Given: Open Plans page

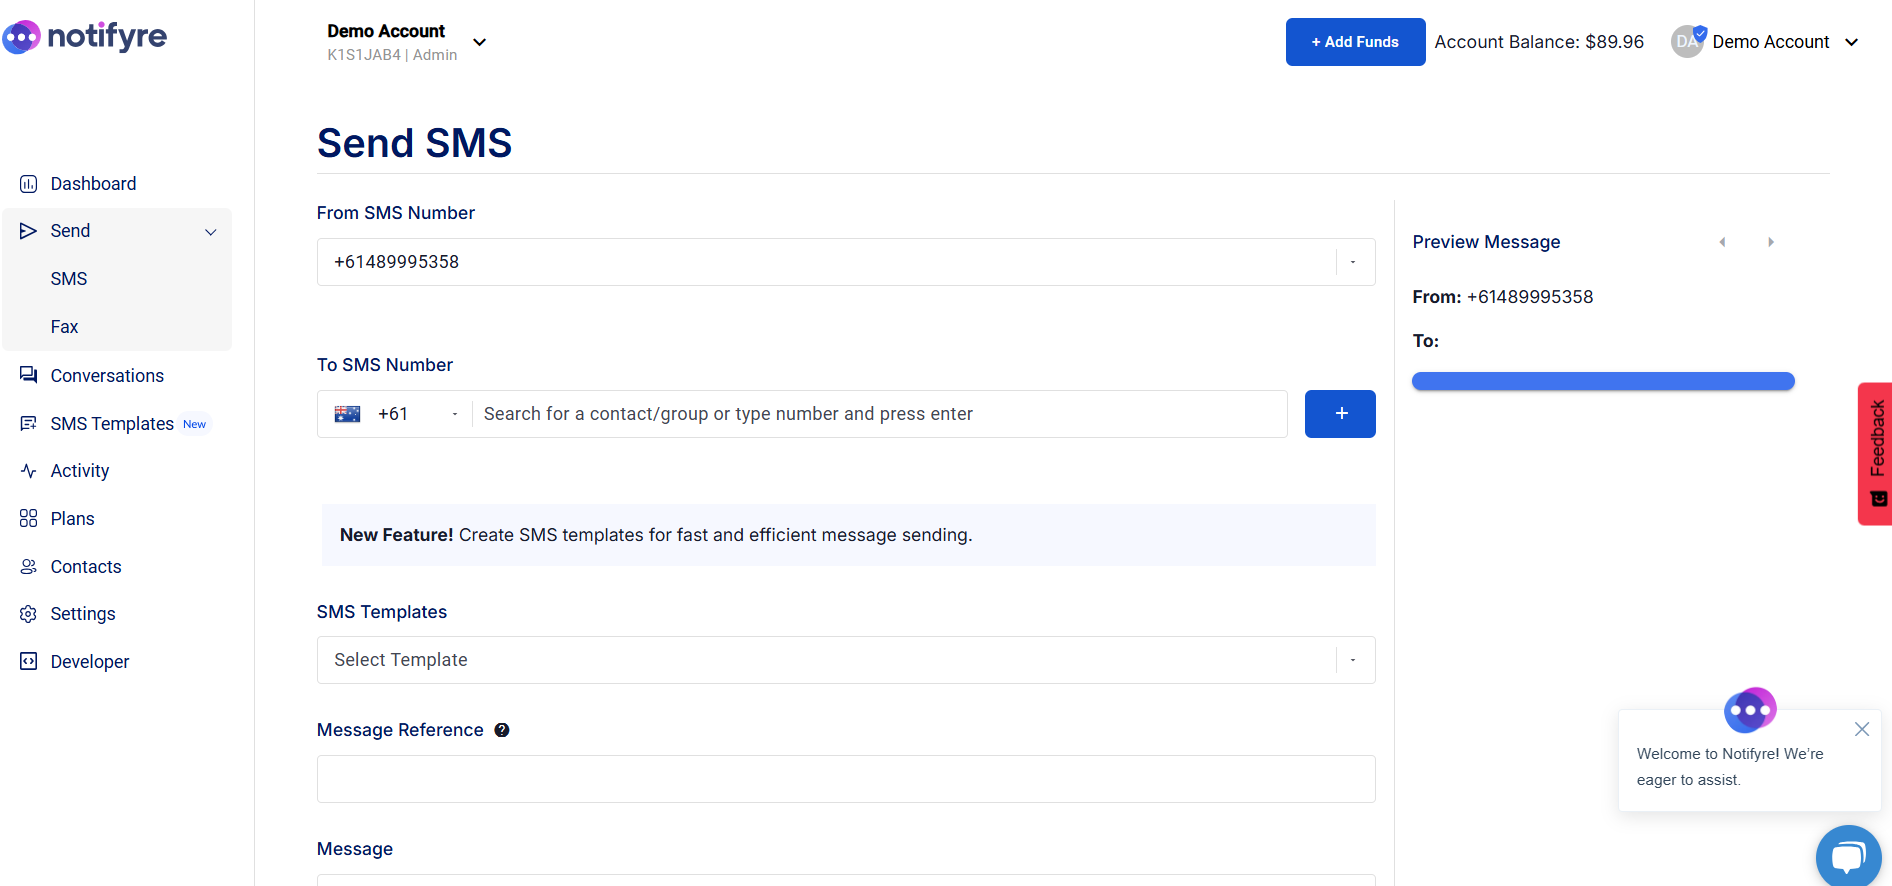Looking at the screenshot, I should pos(73,519).
